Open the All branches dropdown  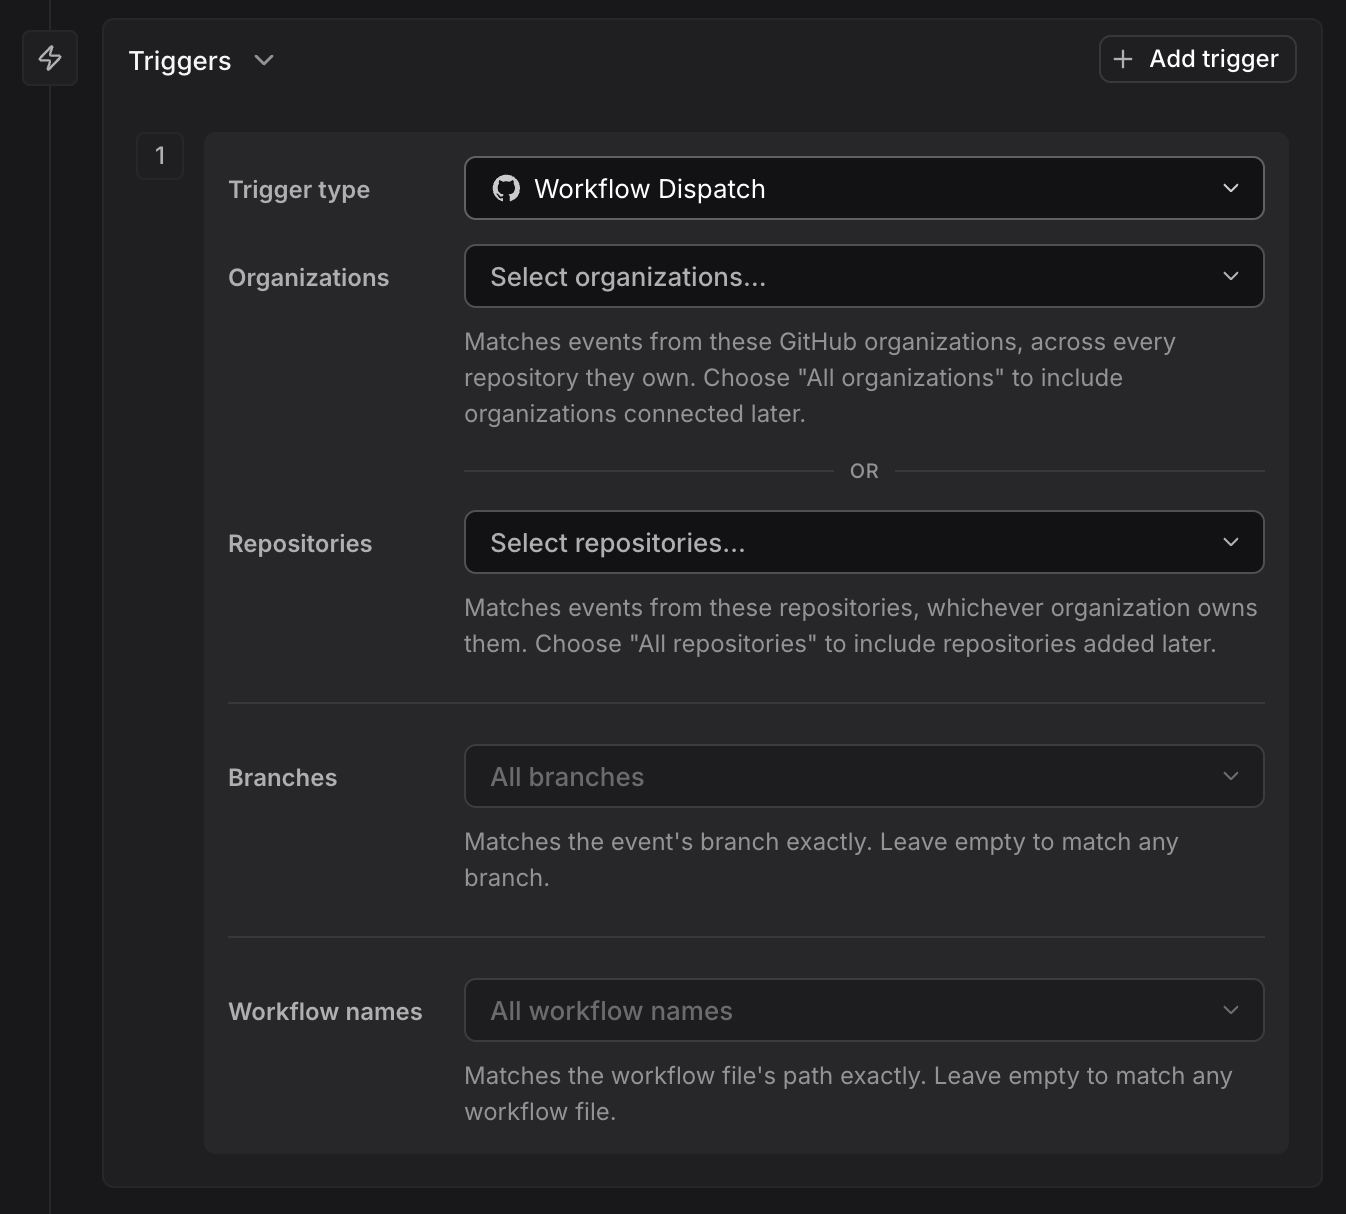(864, 776)
